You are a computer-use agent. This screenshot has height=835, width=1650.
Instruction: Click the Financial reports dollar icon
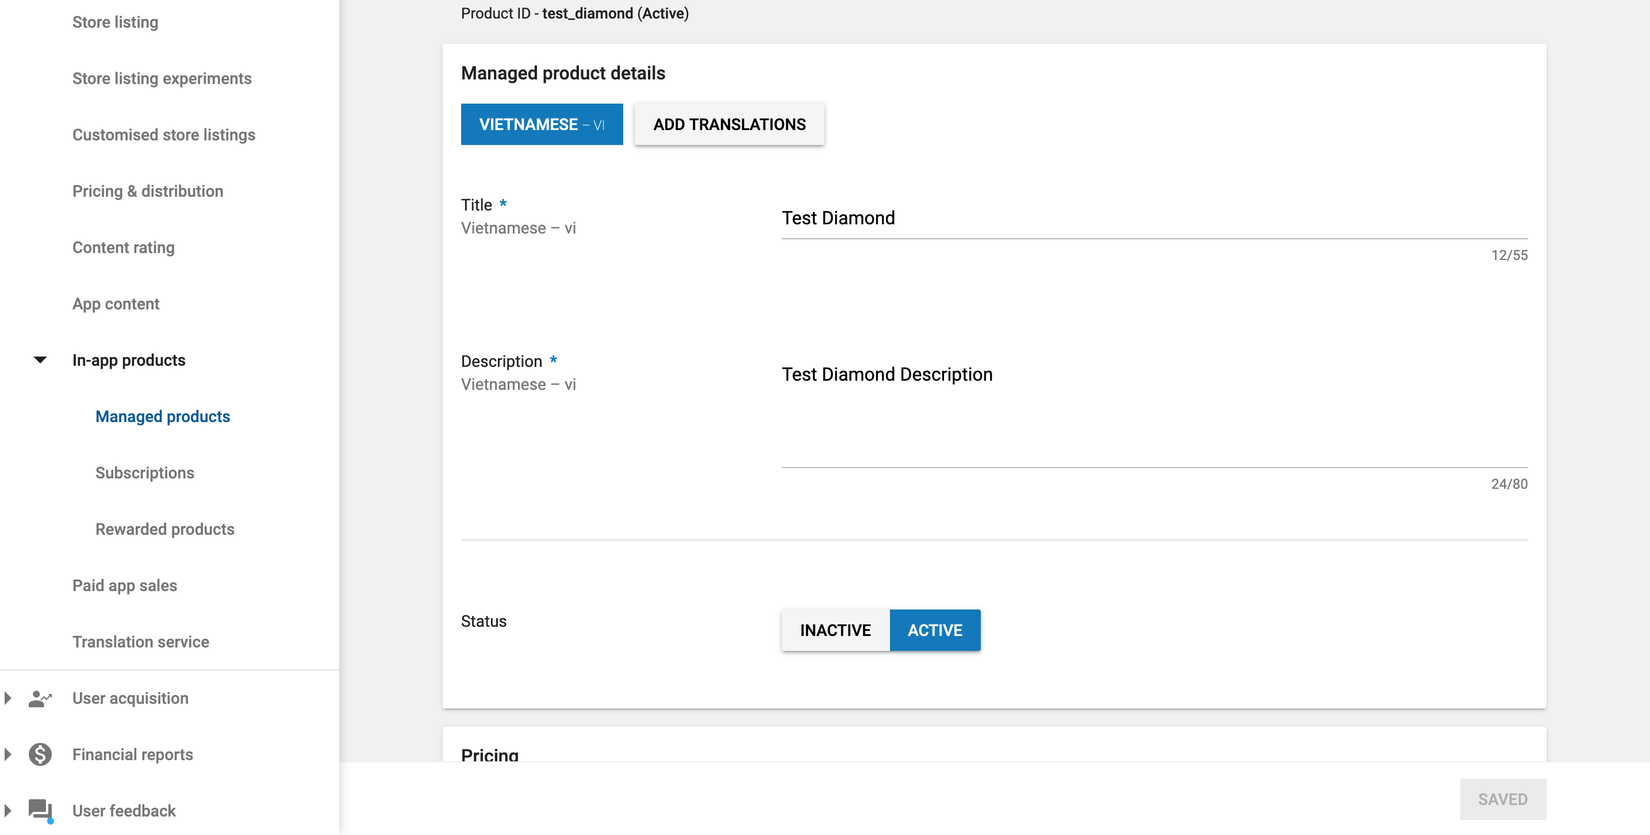pos(40,755)
